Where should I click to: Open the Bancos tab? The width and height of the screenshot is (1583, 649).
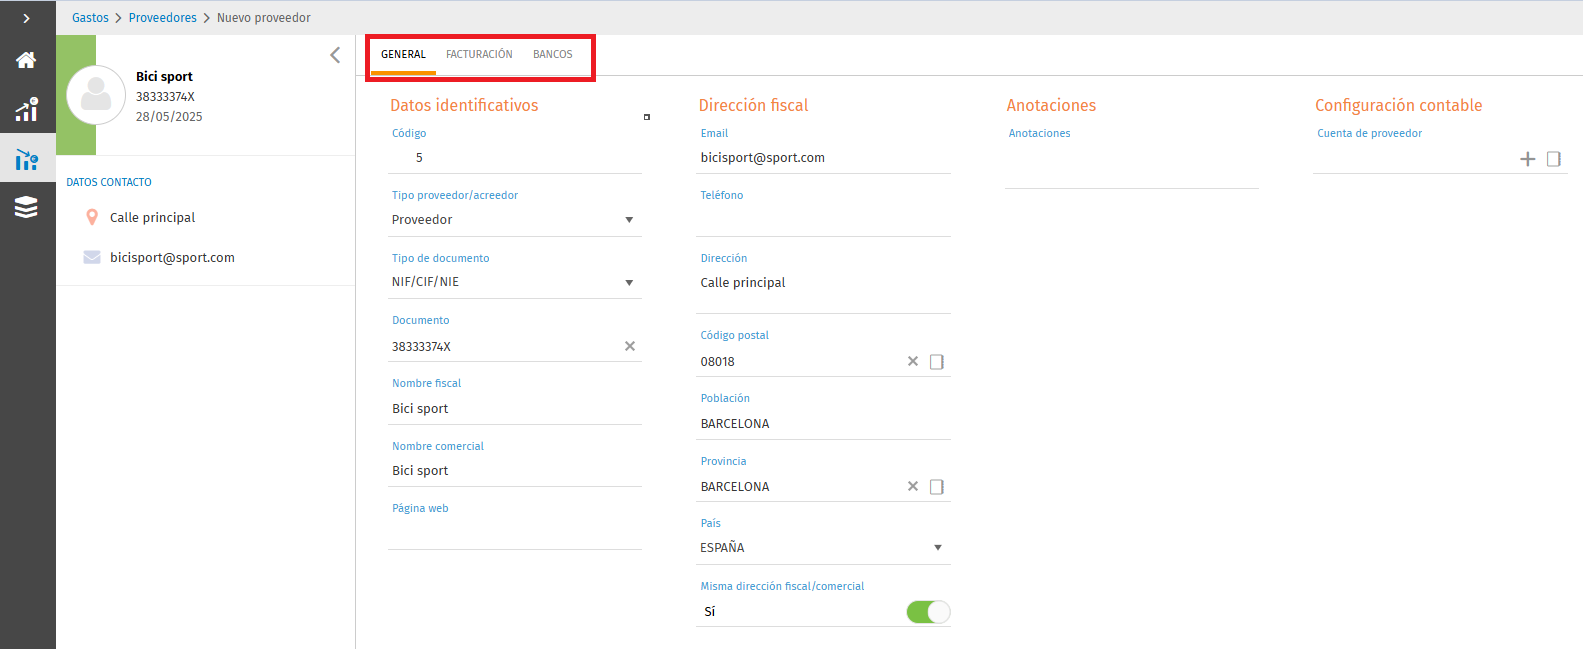click(x=553, y=54)
